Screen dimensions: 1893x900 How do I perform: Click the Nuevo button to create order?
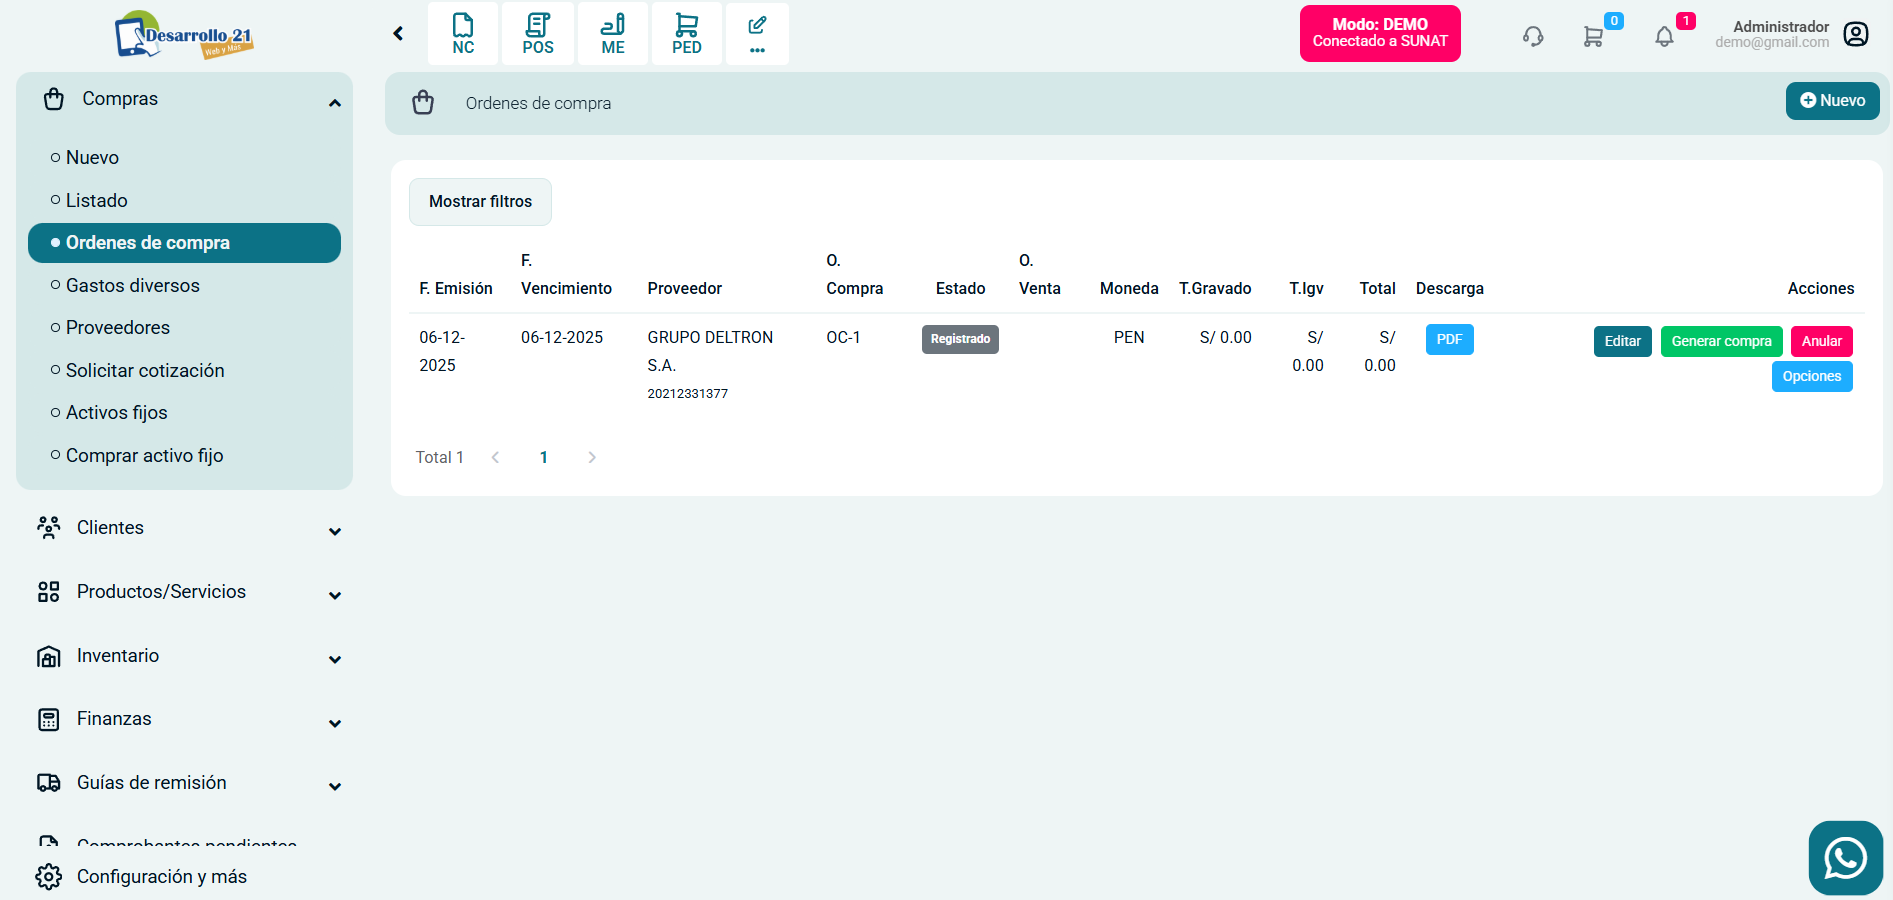(x=1832, y=101)
